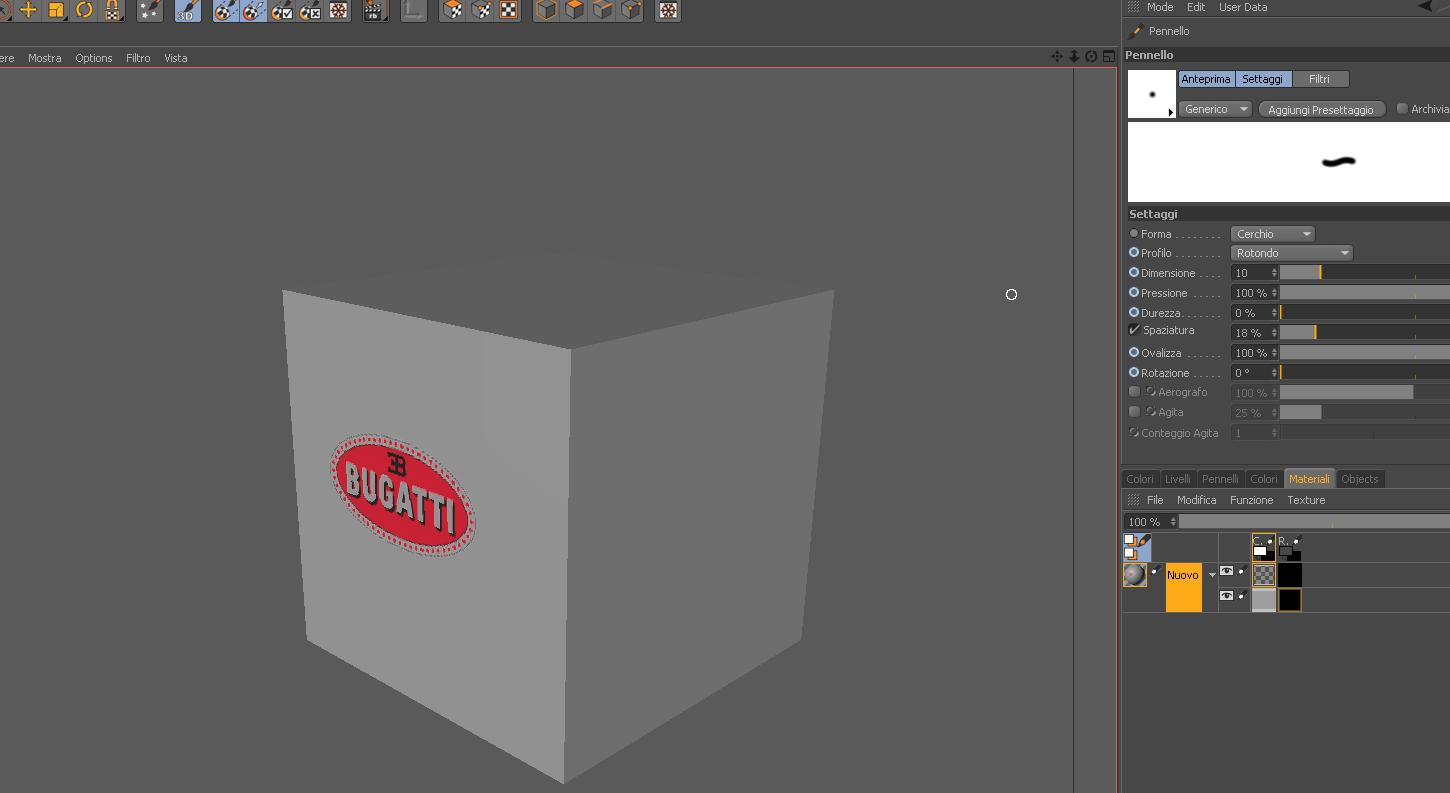The width and height of the screenshot is (1450, 793).
Task: Click the discard projection X icon
Action: pos(310,10)
